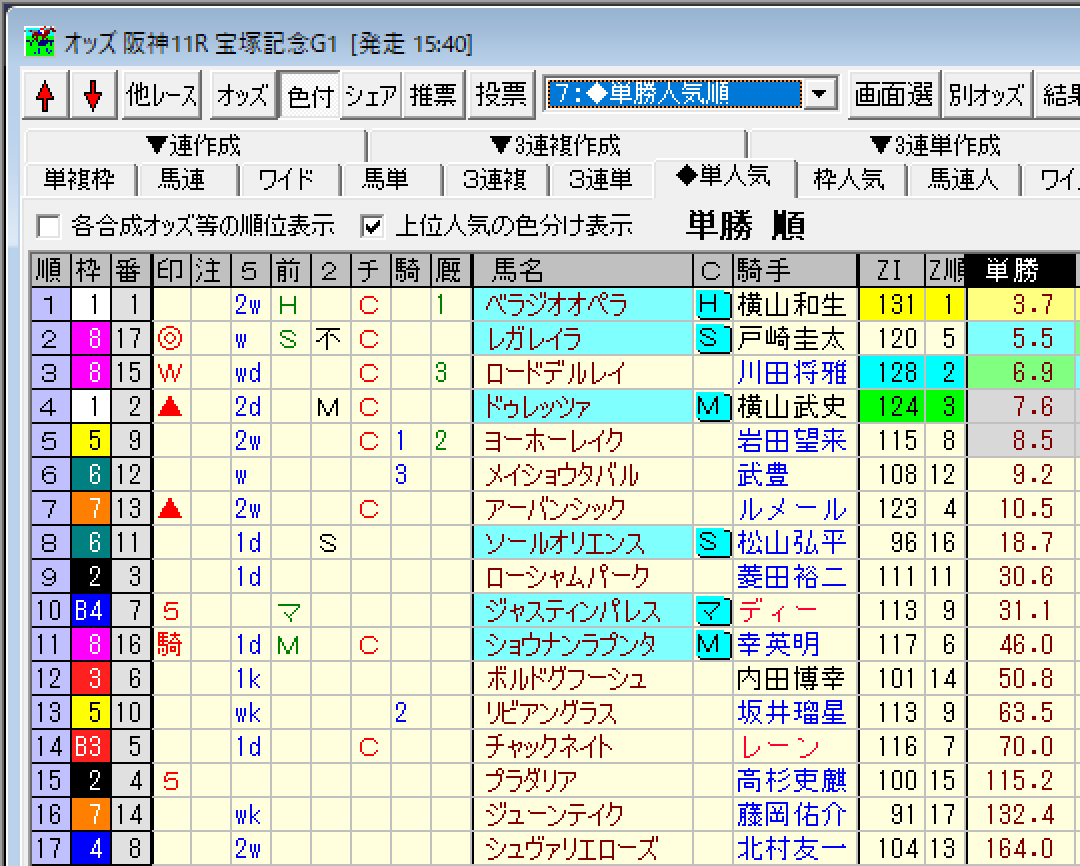Screen dimensions: 1080x866
Task: Open the 単勝人気順 dropdown arrow
Action: coord(820,93)
